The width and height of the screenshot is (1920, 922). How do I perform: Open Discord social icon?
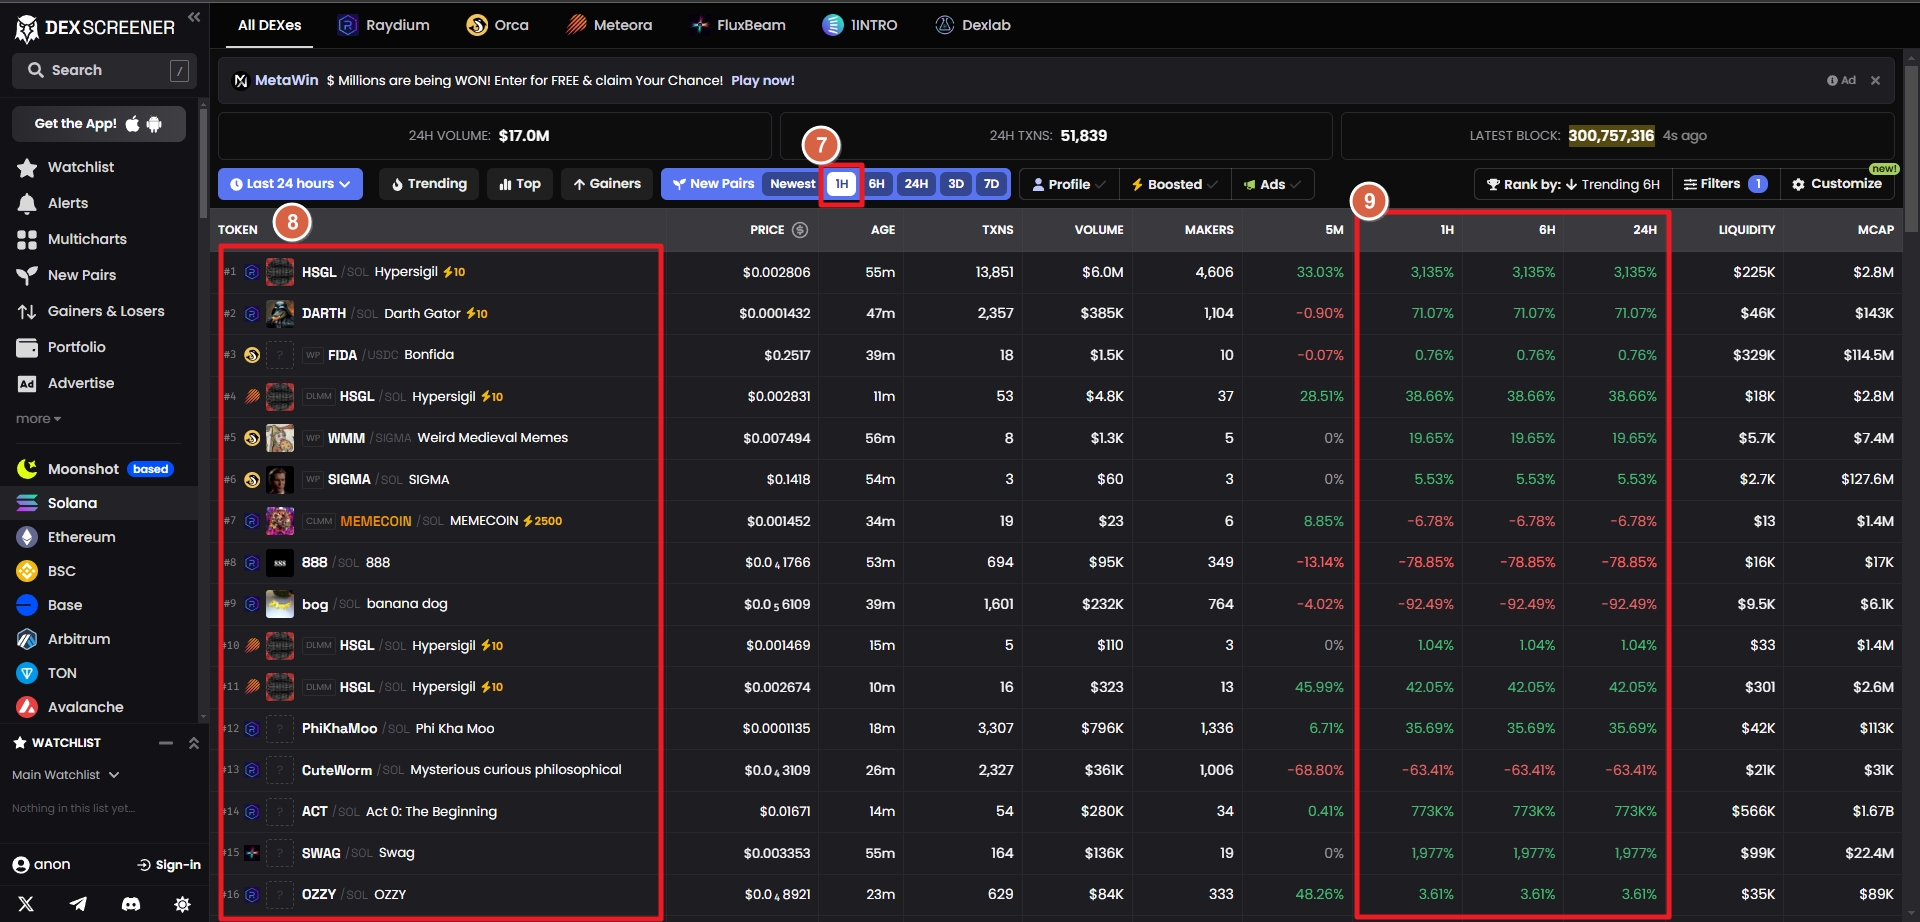tap(131, 904)
